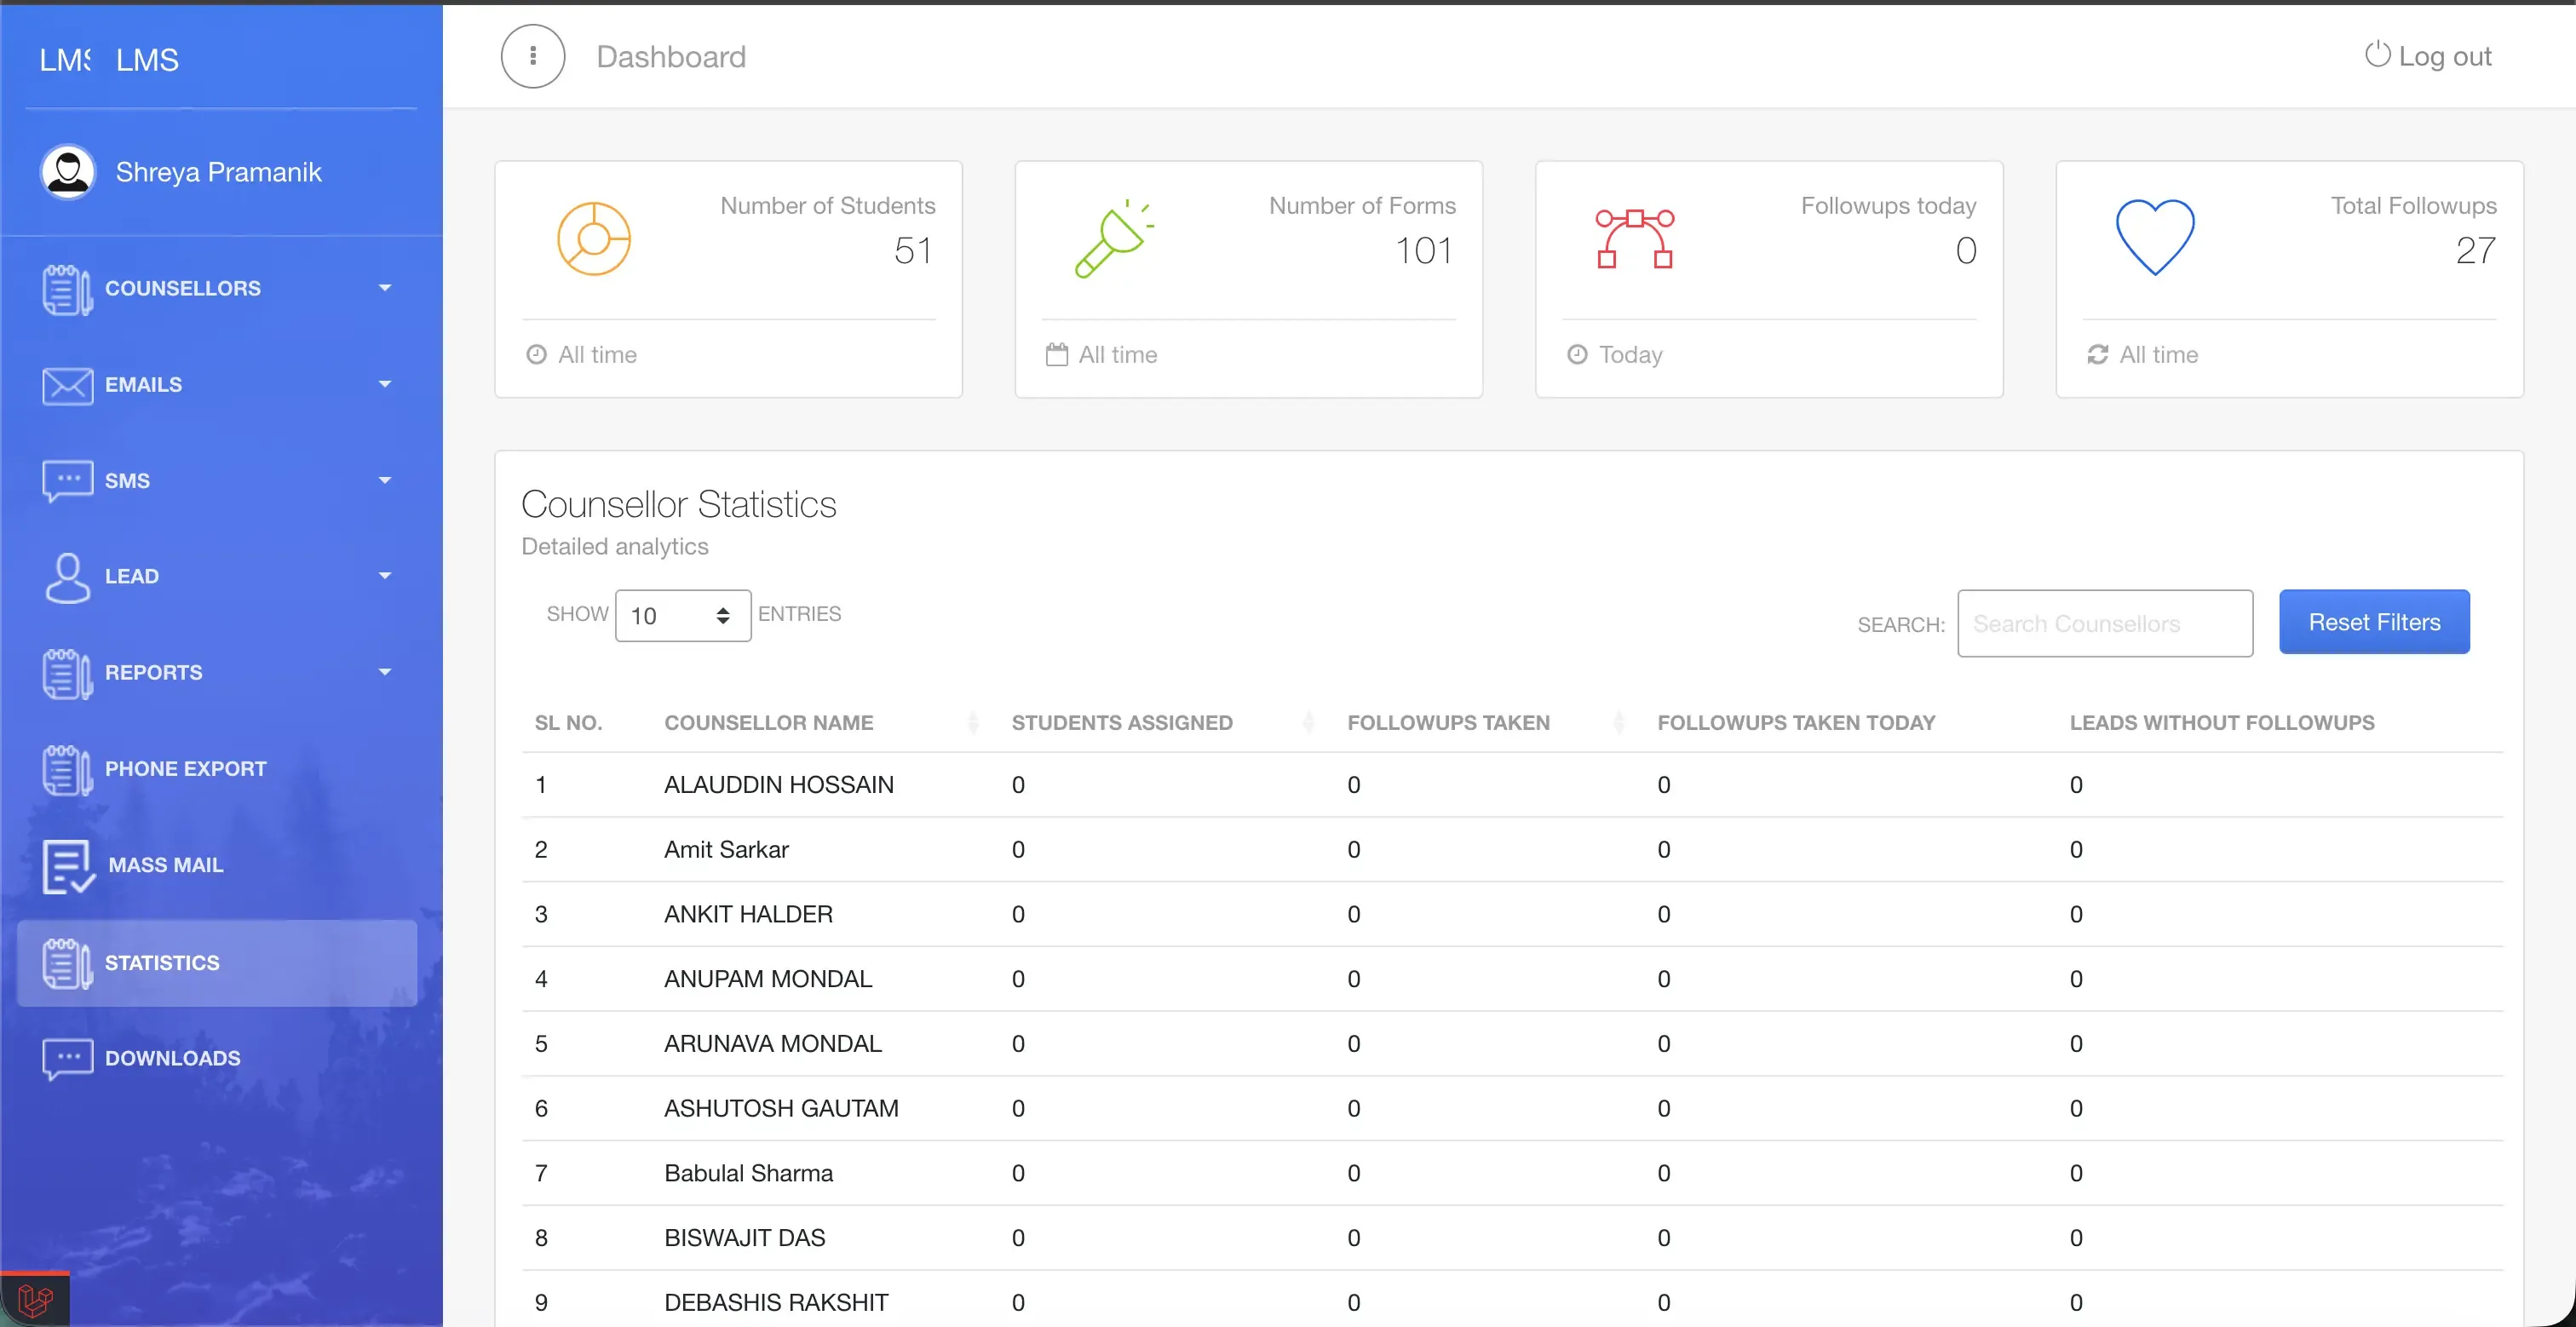This screenshot has width=2576, height=1327.
Task: Select the Lead person icon
Action: coord(66,577)
